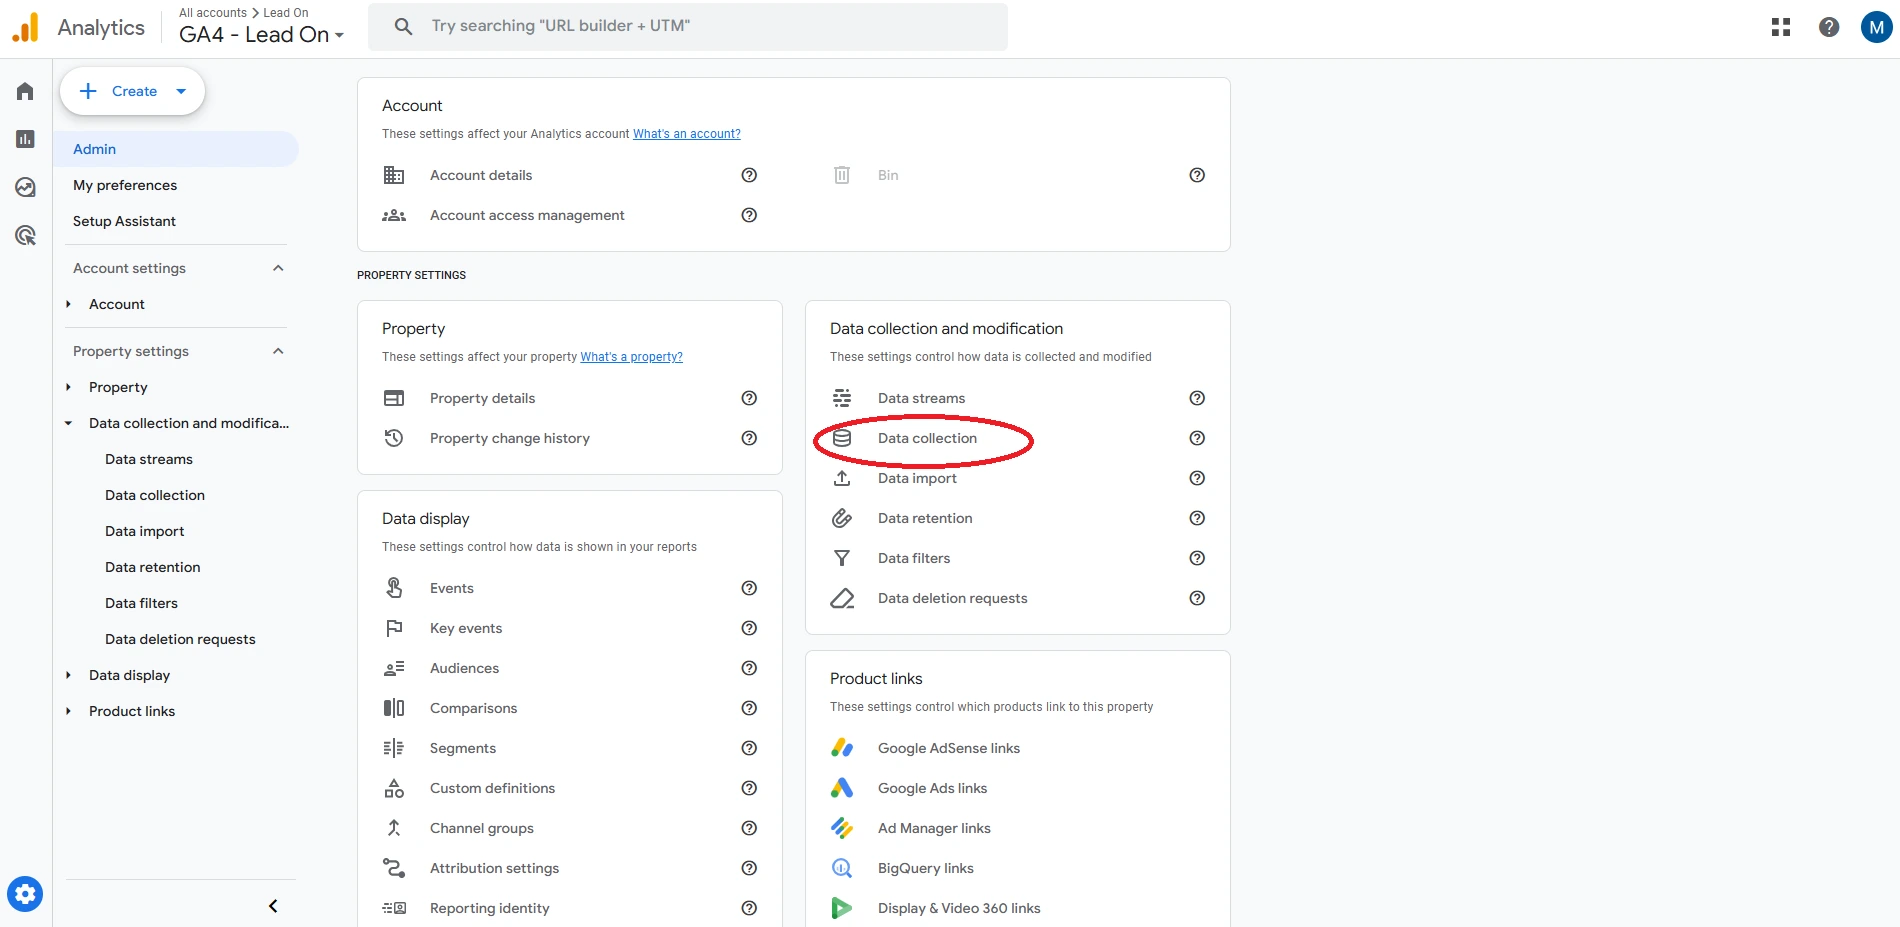Open the Google apps grid icon

coord(1781,27)
